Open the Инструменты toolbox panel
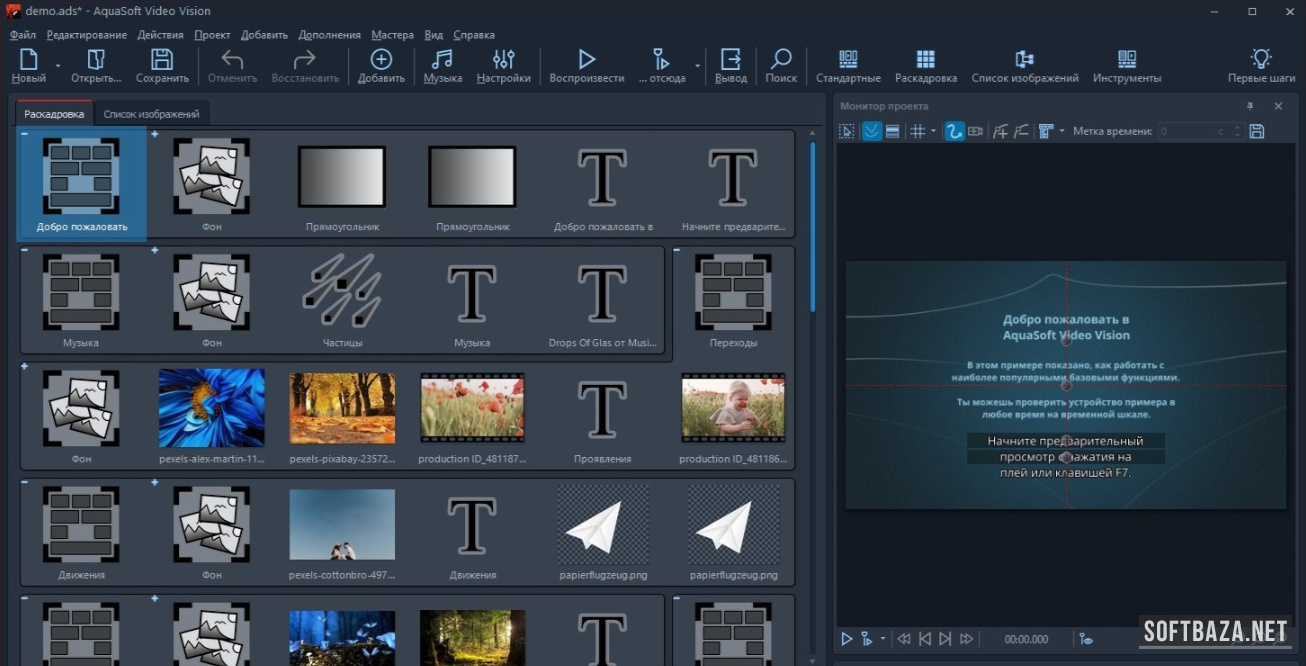Screen dimensions: 1306x666 (1127, 60)
